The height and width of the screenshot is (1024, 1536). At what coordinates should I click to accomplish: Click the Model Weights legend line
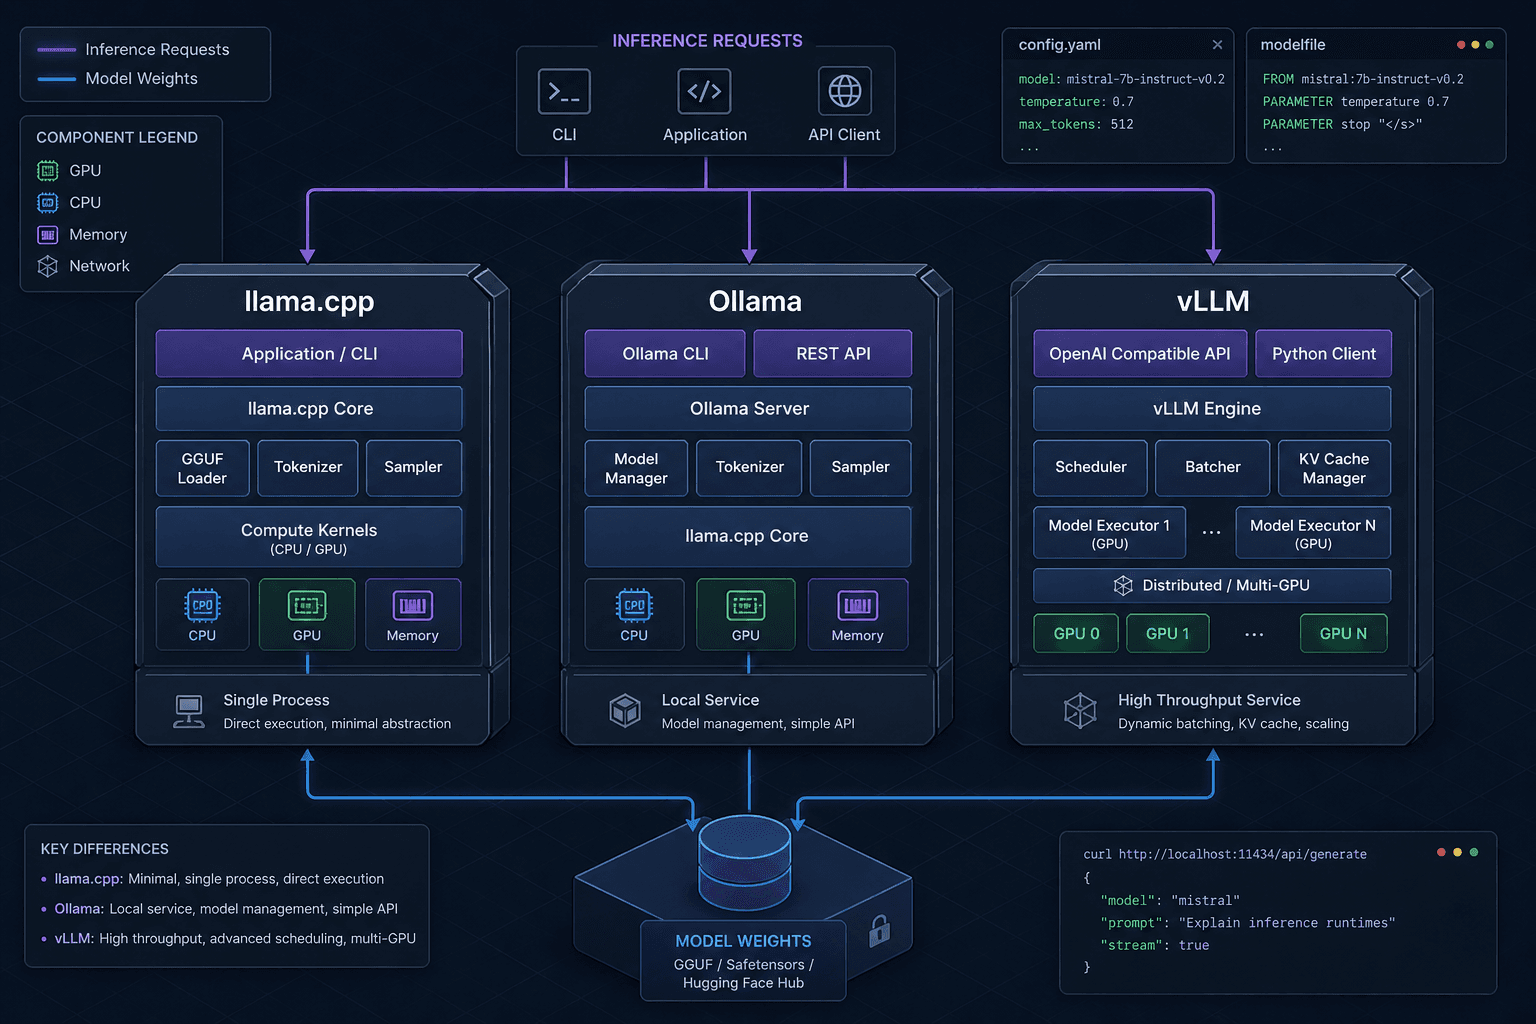56,78
